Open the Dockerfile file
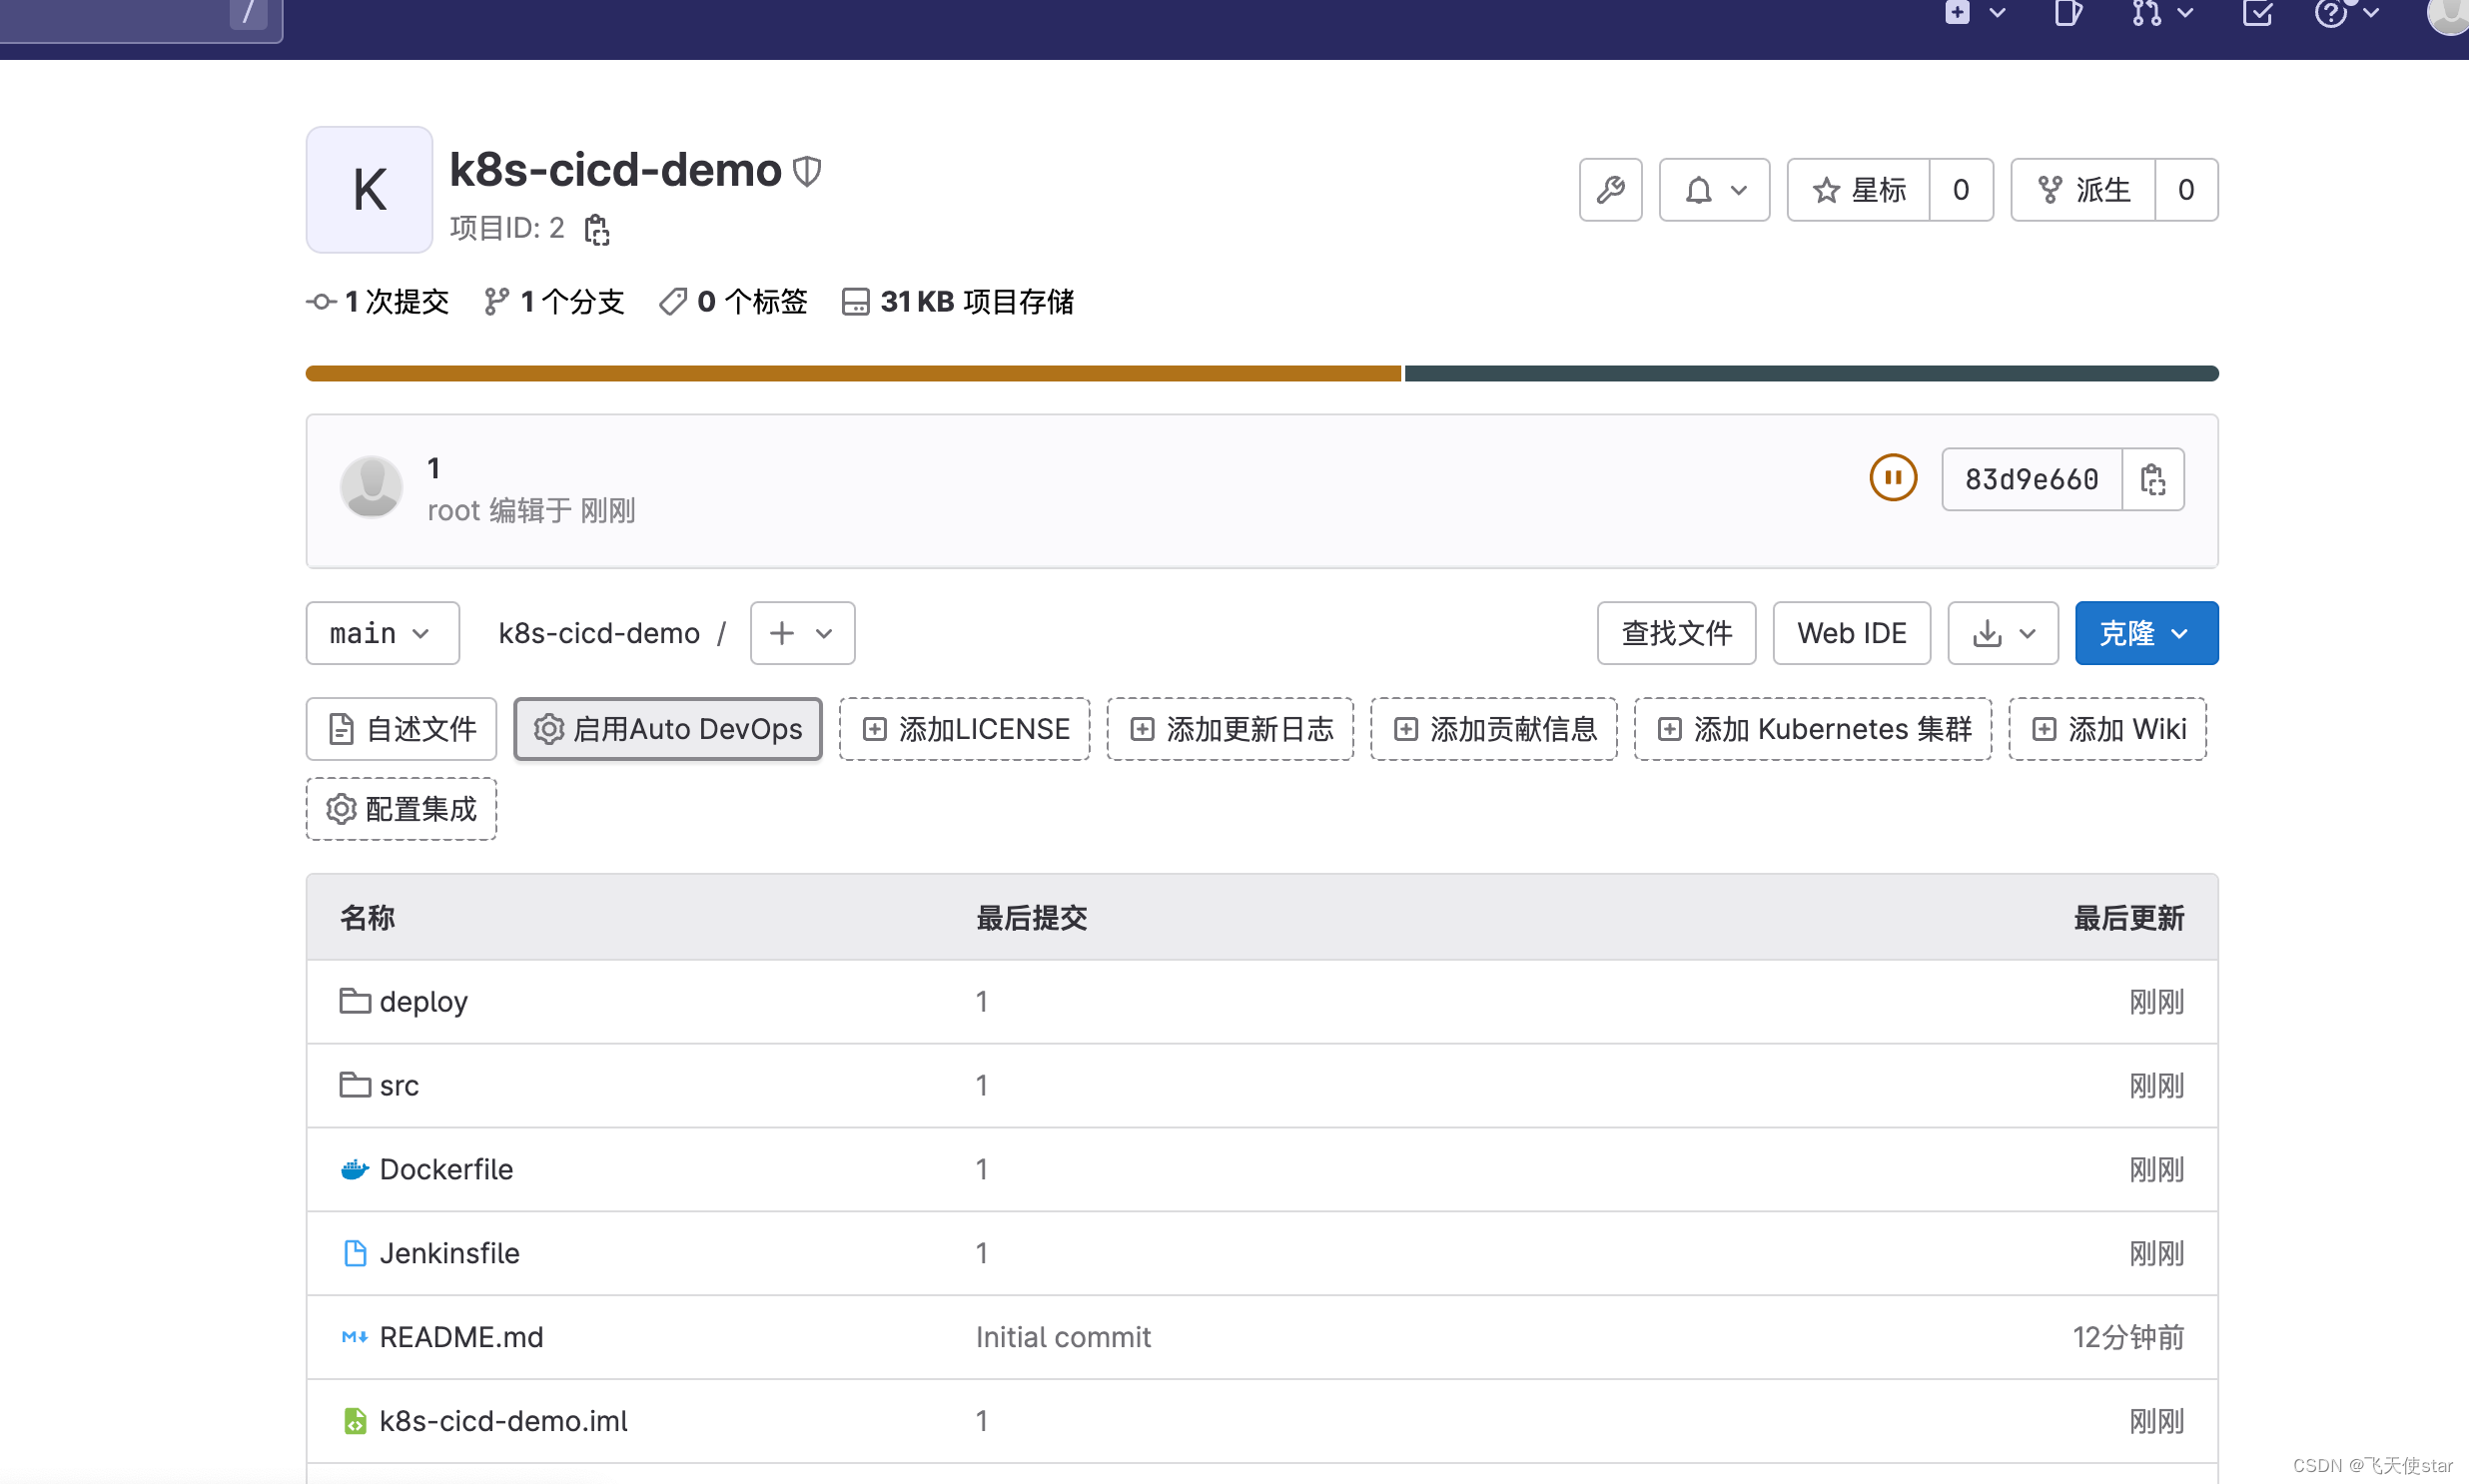This screenshot has width=2469, height=1484. point(446,1170)
